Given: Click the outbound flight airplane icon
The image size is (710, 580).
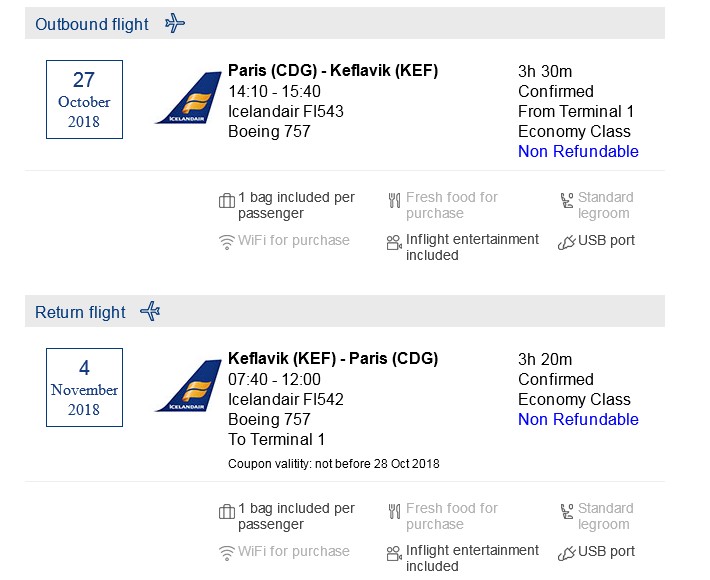Looking at the screenshot, I should tap(175, 23).
